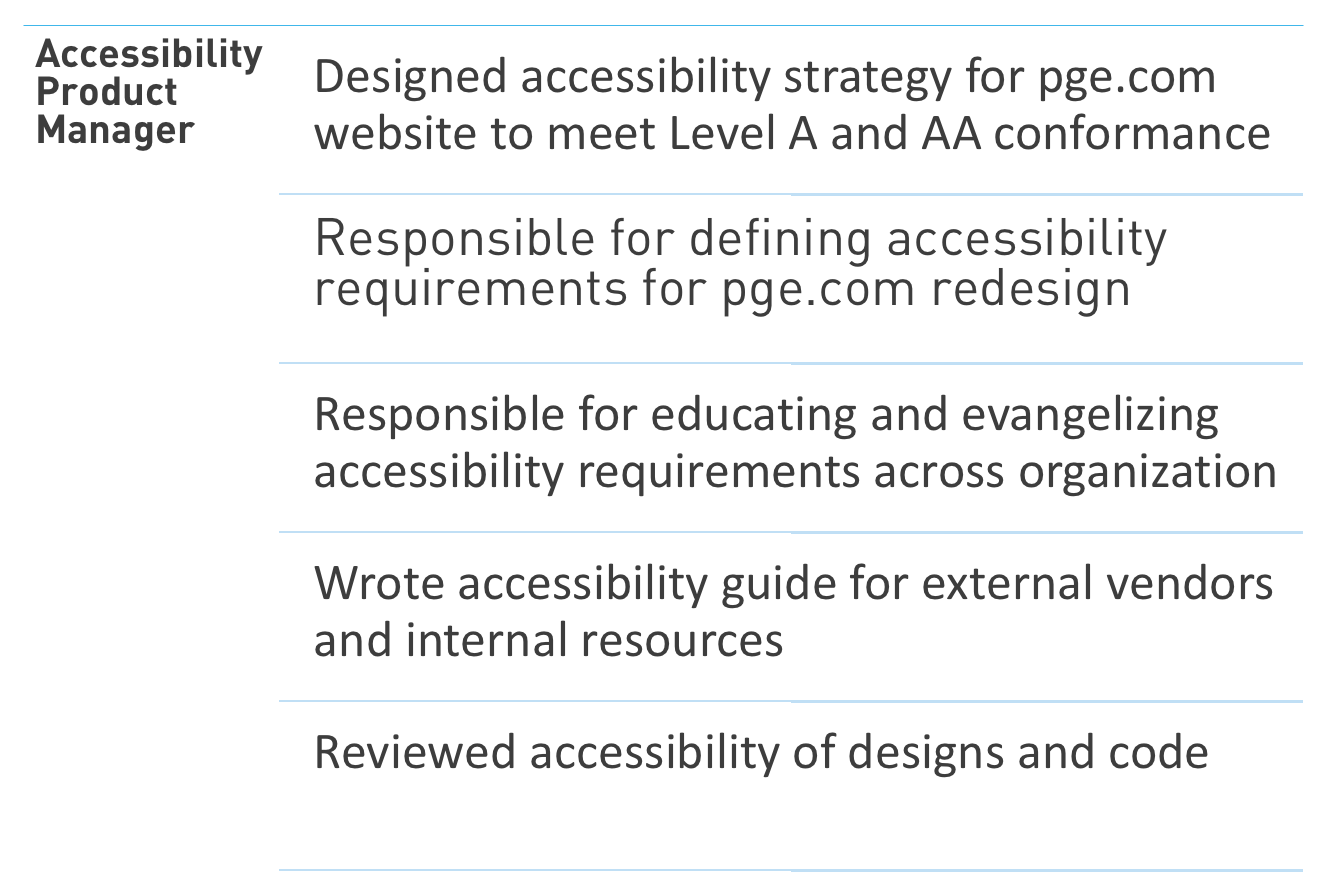Click the 'Level A and AA conformance' text
Image resolution: width=1325 pixels, height=894 pixels.
970,133
